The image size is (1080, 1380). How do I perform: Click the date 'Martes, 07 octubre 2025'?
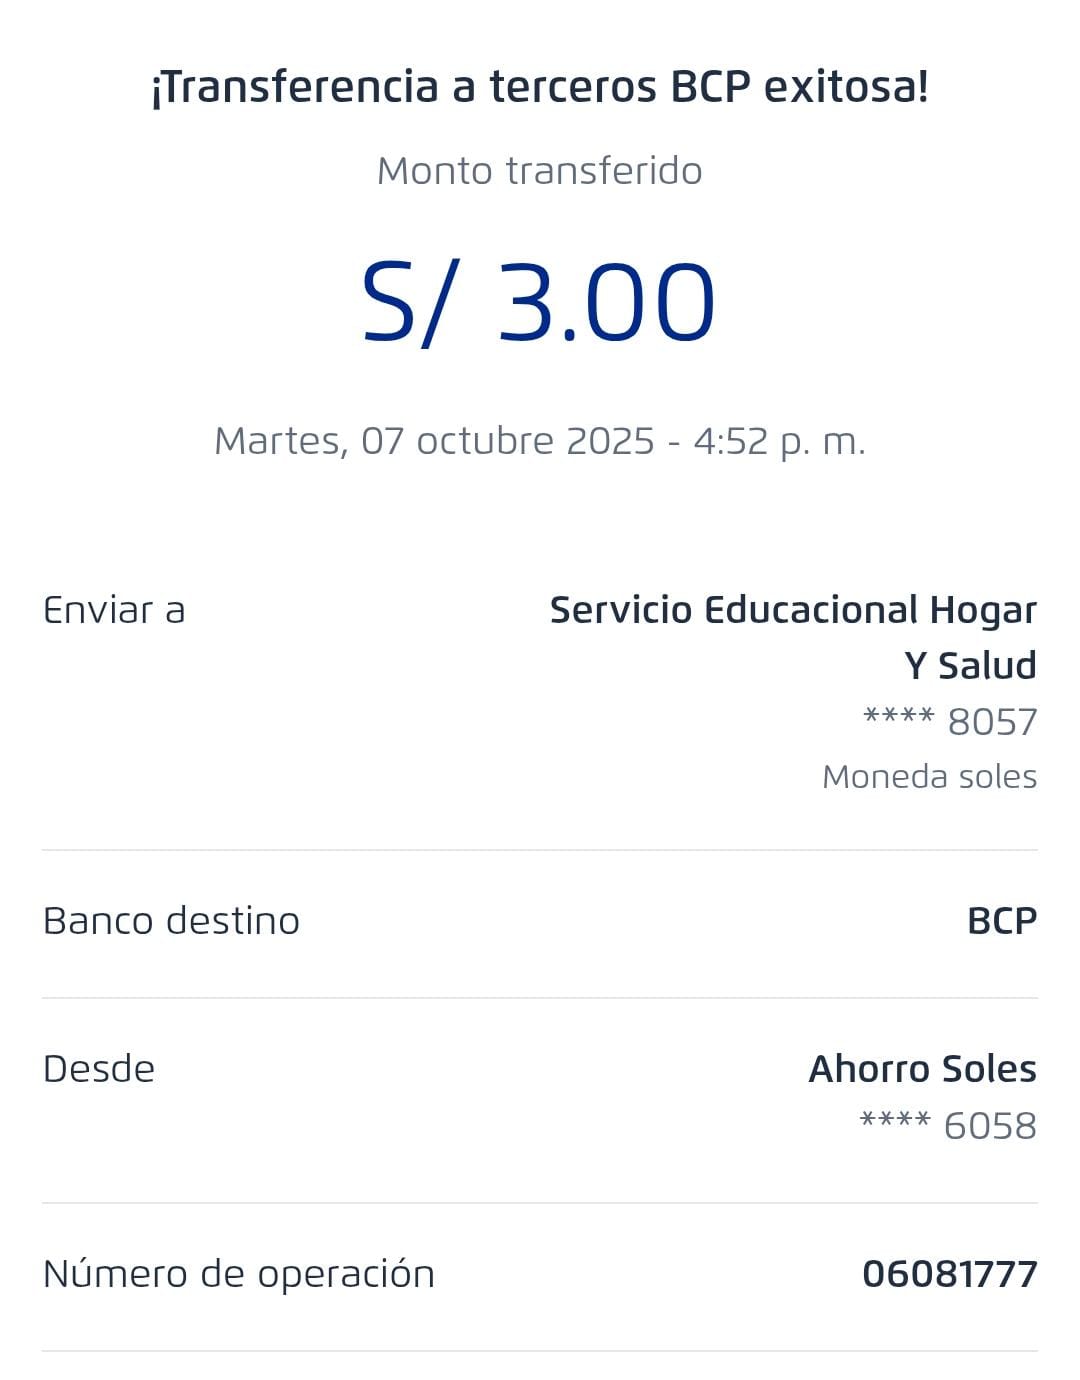click(434, 441)
